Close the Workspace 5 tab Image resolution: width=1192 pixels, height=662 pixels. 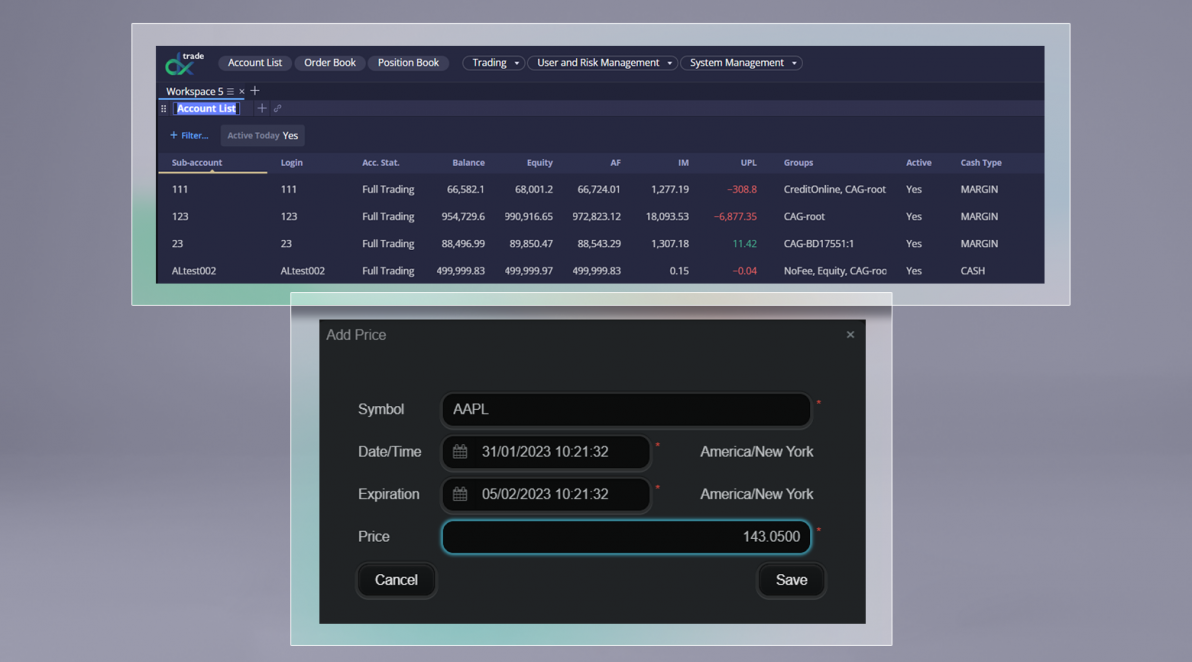tap(241, 91)
